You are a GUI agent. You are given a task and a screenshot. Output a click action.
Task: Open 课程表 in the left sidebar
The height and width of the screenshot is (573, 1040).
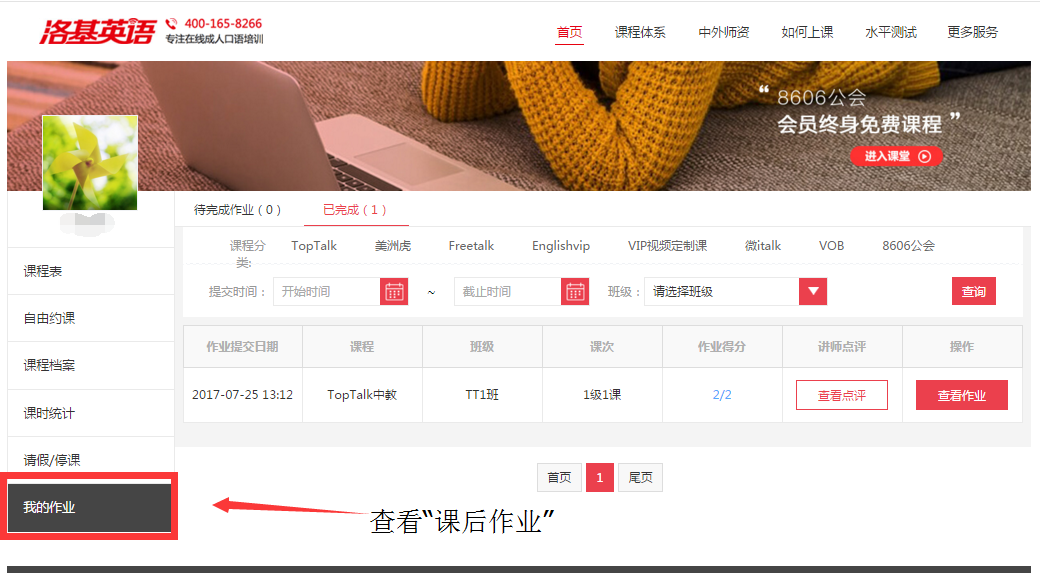click(x=91, y=271)
